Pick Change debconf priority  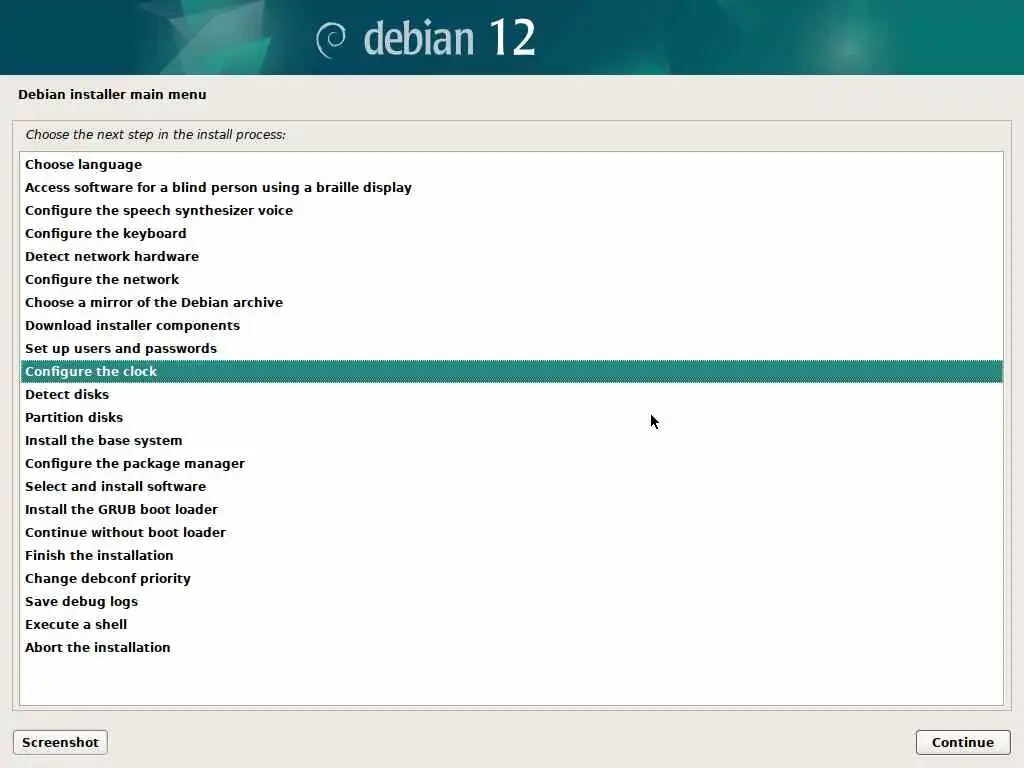point(511,578)
